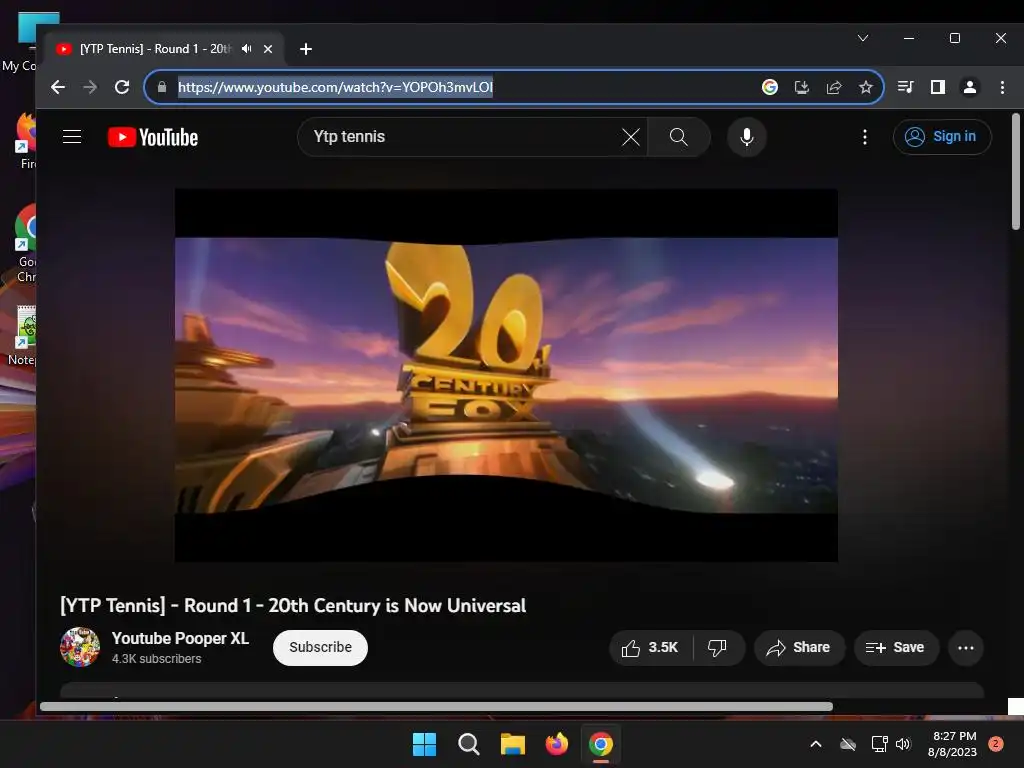Open a new browser tab
The height and width of the screenshot is (768, 1024).
tap(306, 49)
